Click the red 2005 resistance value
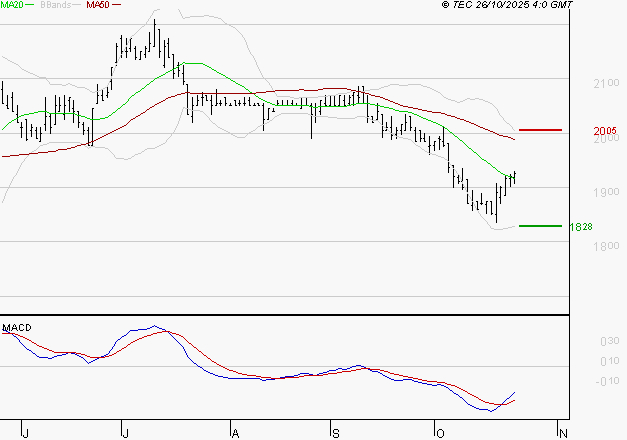 [x=605, y=131]
